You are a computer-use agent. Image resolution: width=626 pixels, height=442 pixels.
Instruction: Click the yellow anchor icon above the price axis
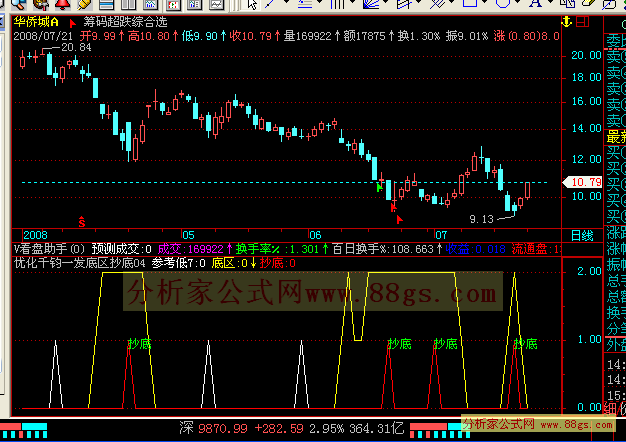567,22
